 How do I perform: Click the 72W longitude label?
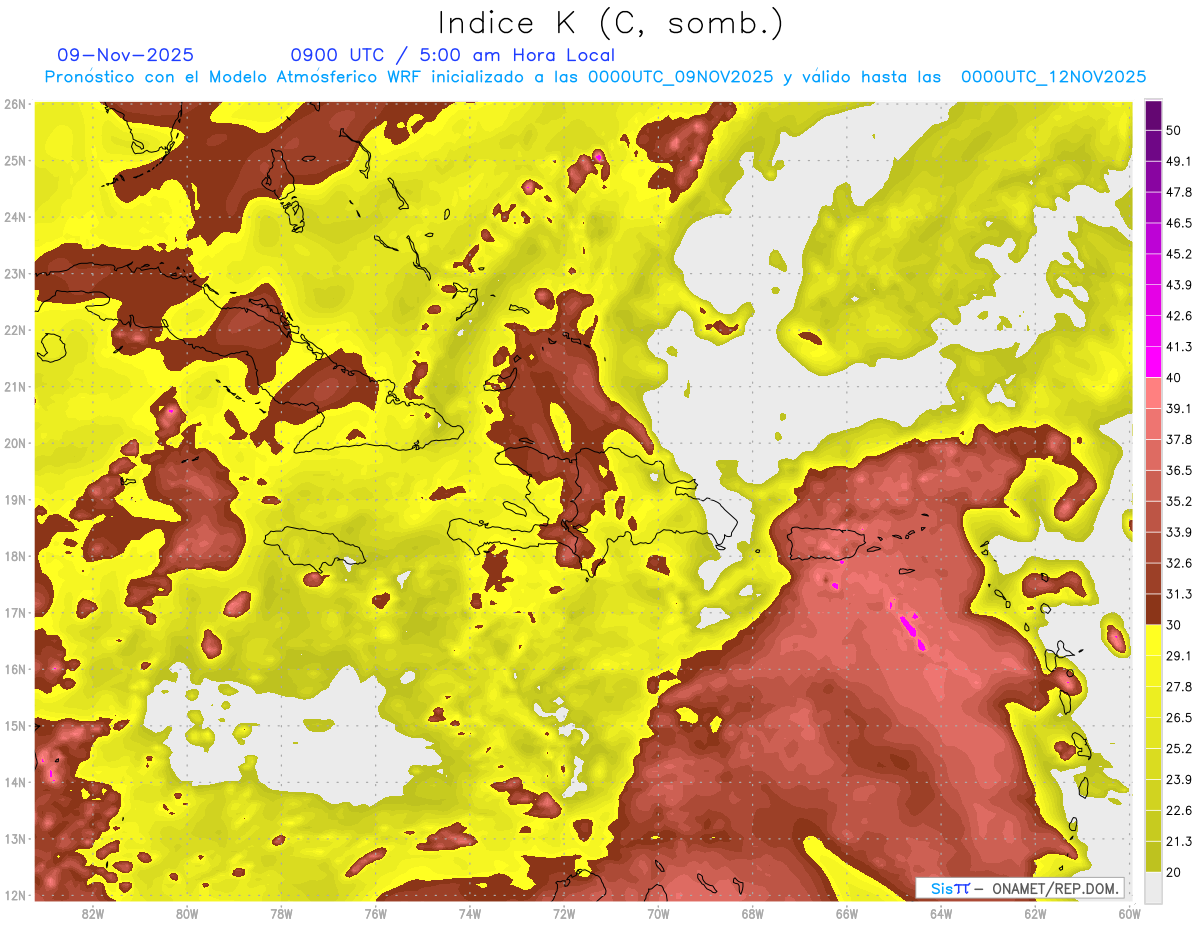[564, 913]
